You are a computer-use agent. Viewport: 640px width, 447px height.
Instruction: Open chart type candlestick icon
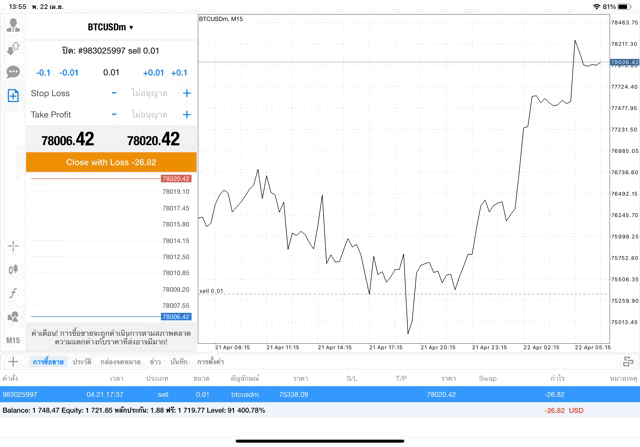[x=13, y=269]
